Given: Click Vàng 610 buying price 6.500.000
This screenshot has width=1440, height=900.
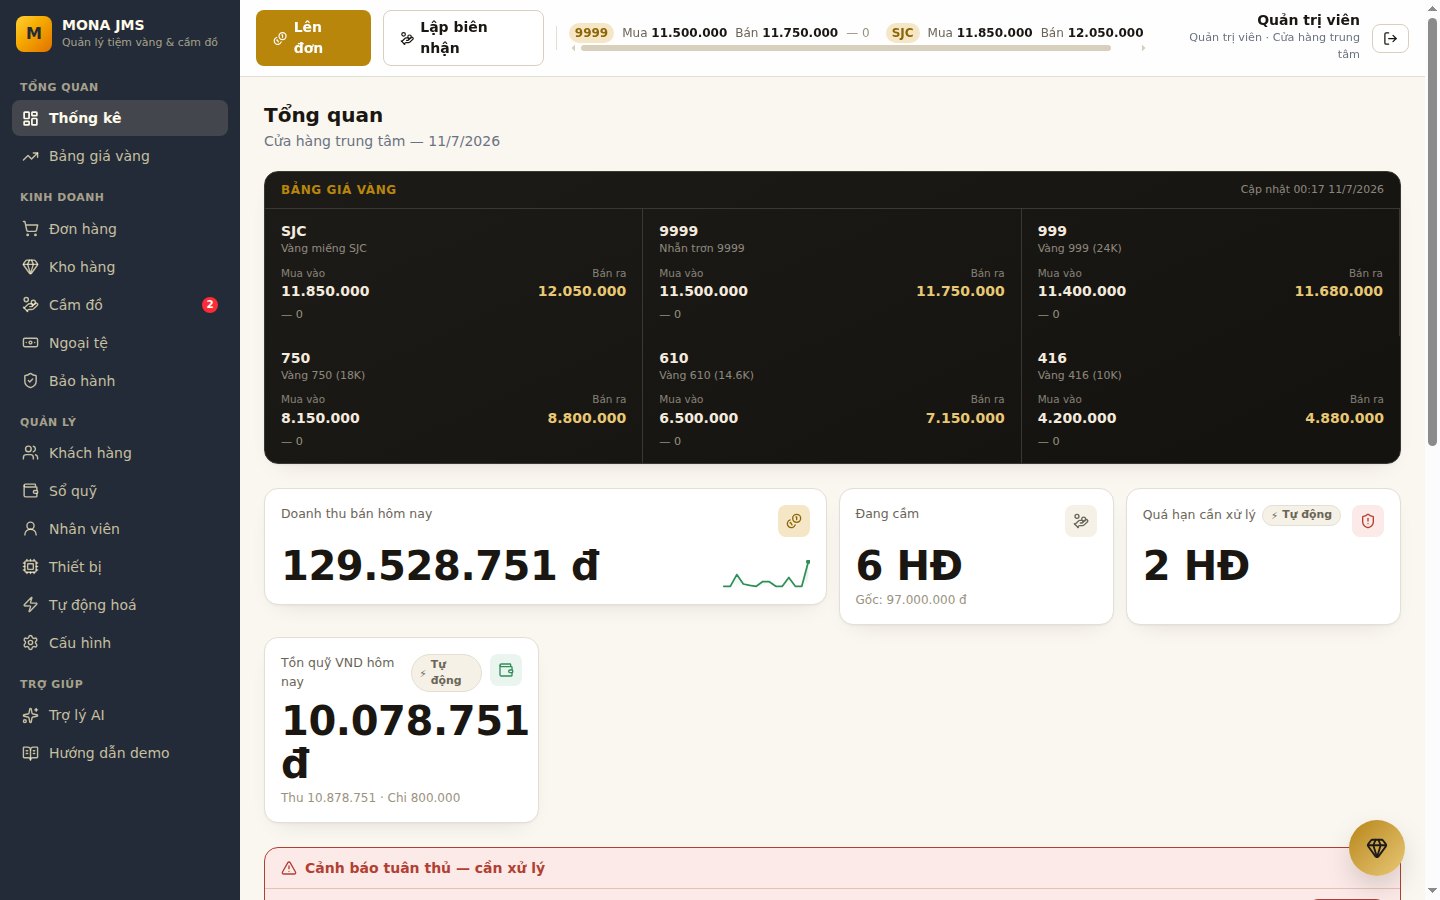Looking at the screenshot, I should point(699,418).
